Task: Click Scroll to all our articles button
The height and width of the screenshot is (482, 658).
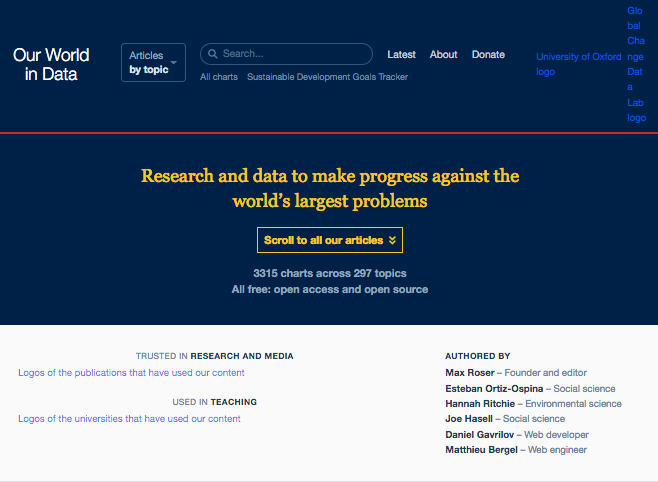Action: point(330,240)
